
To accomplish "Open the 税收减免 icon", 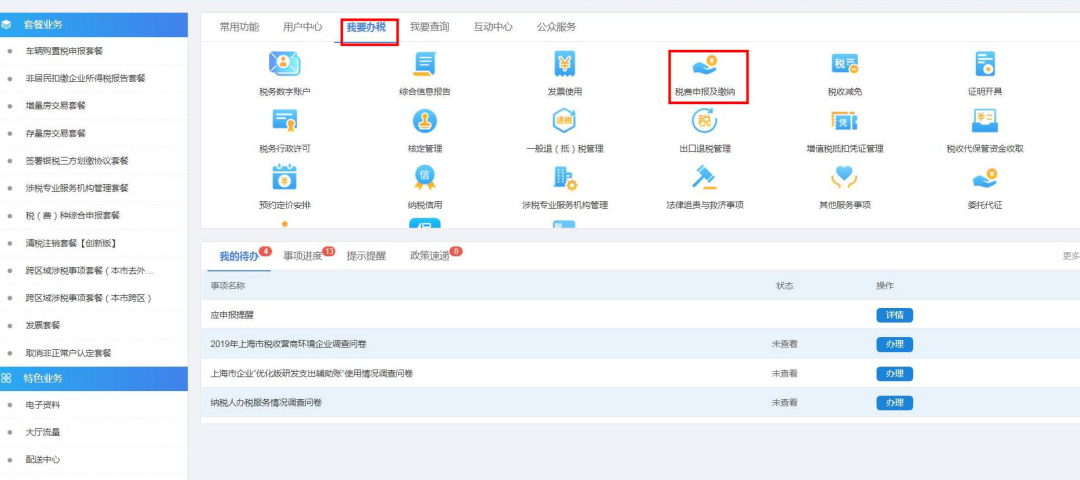I will 844,64.
